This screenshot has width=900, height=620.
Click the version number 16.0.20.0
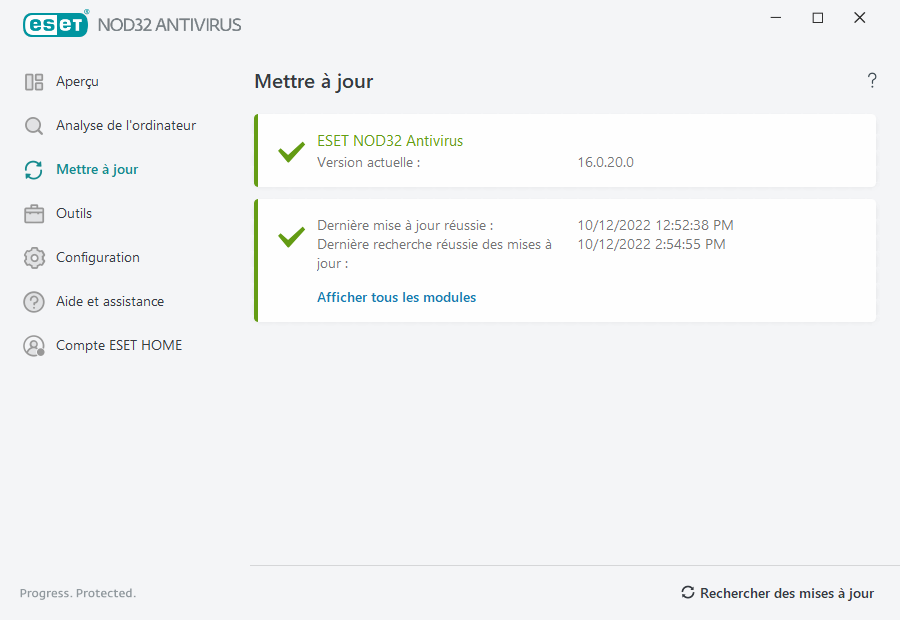tap(605, 162)
